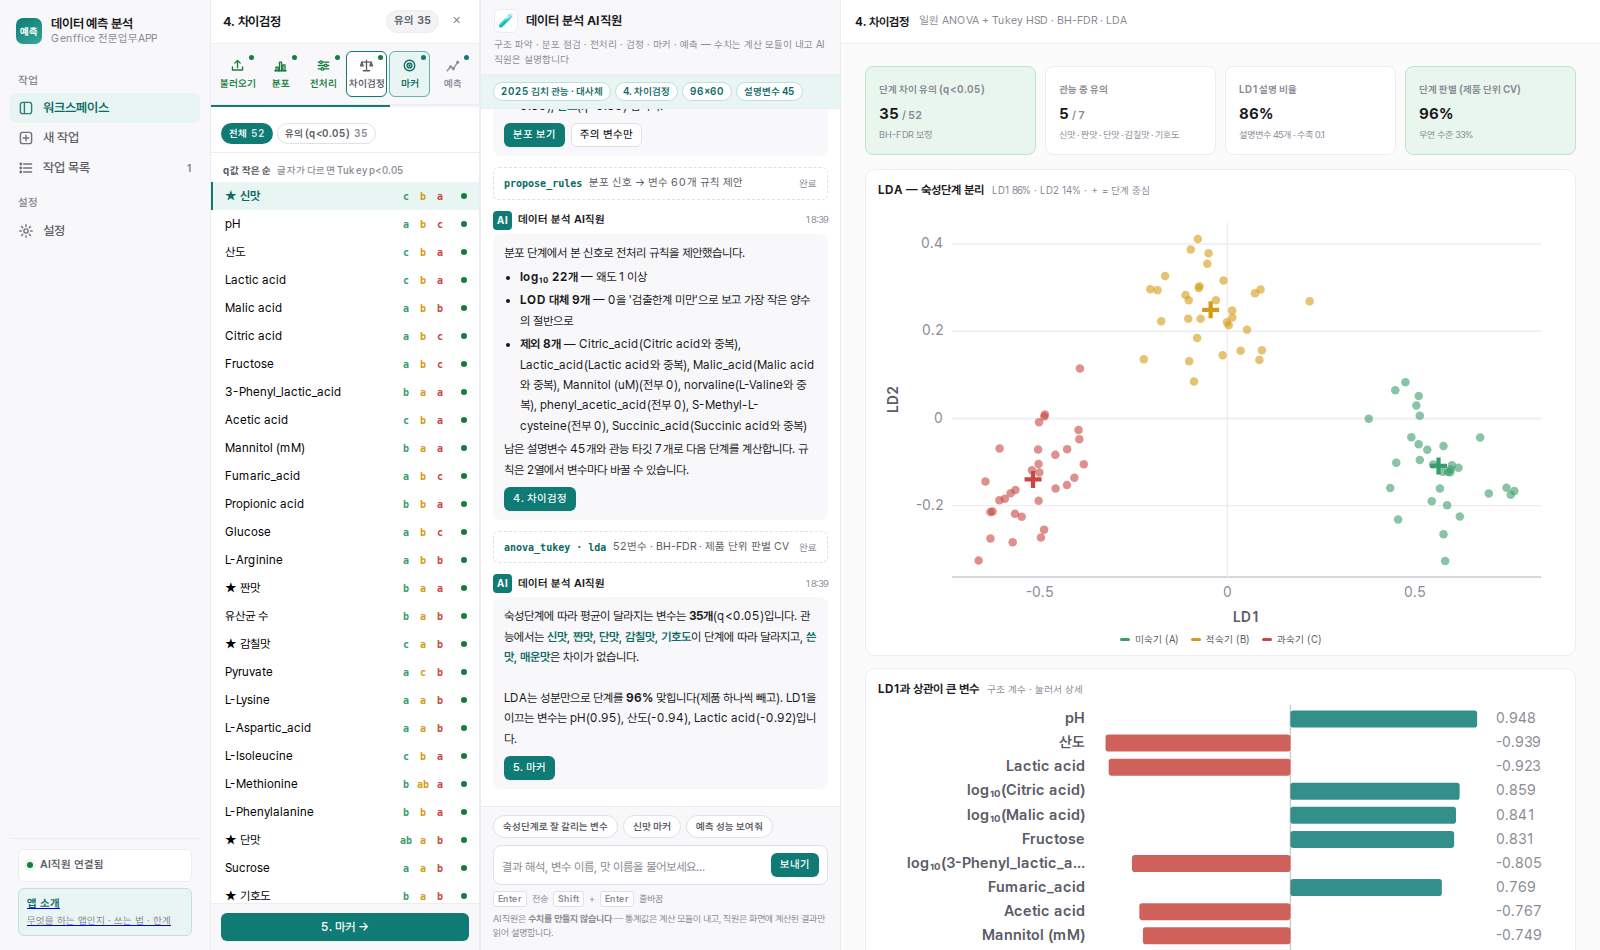This screenshot has height=950, width=1600.
Task: Open the 전처리 step icon
Action: (324, 74)
